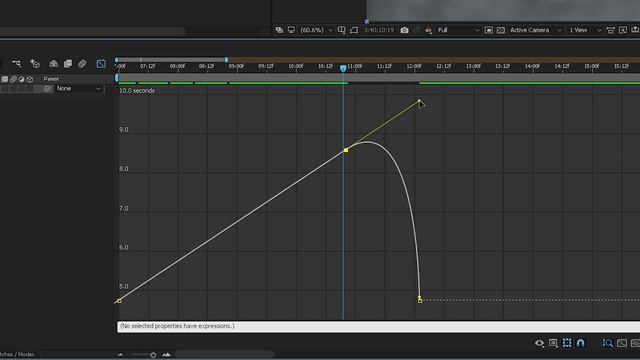Click zoom in mountain icon by slider
Viewport: 640px width, 360px height.
(166, 355)
